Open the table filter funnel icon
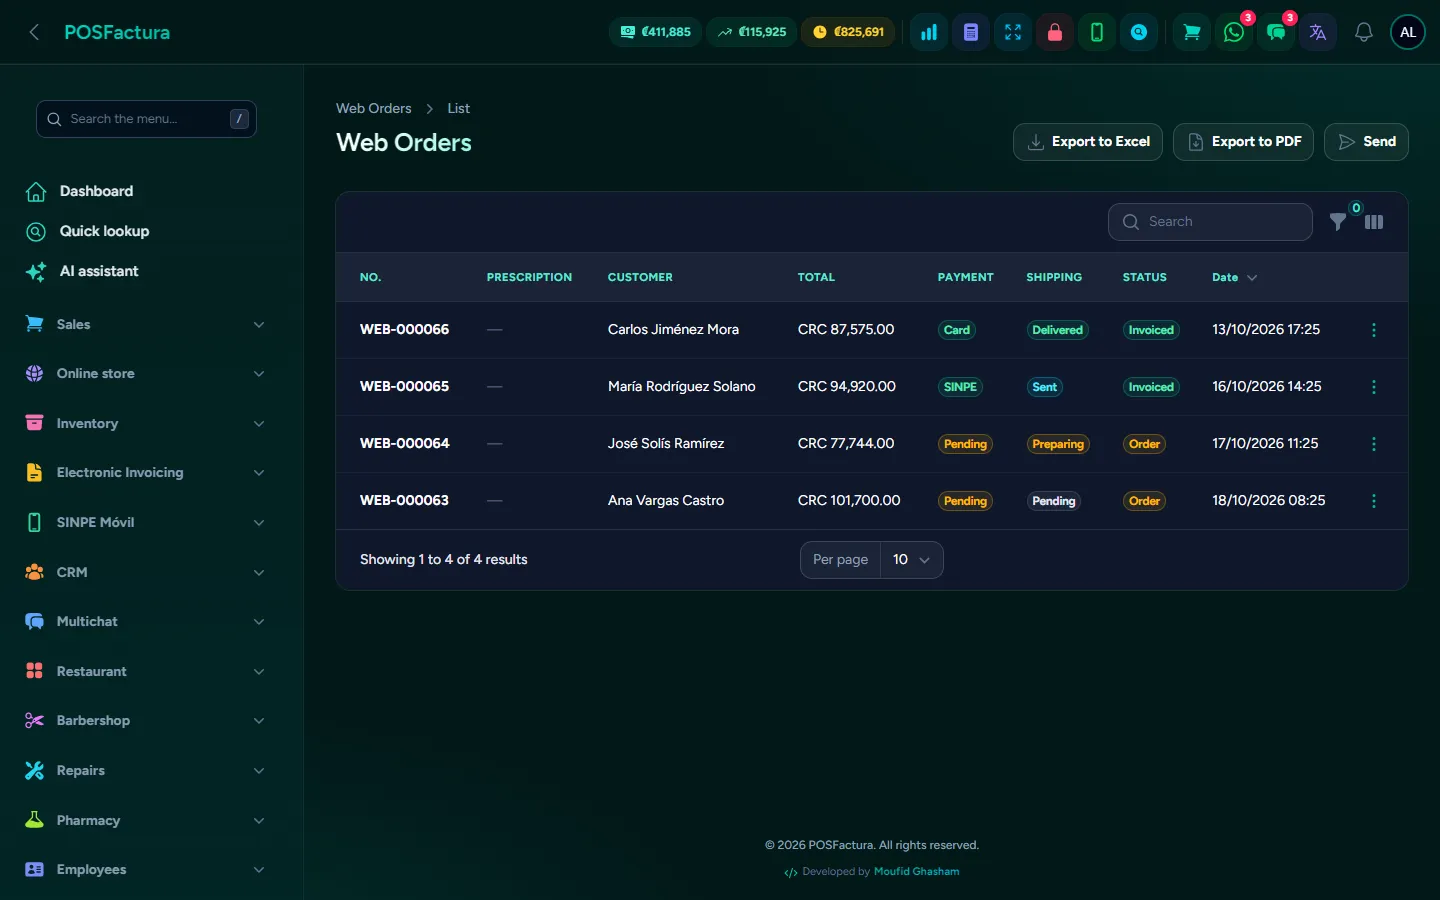The image size is (1440, 900). point(1338,222)
